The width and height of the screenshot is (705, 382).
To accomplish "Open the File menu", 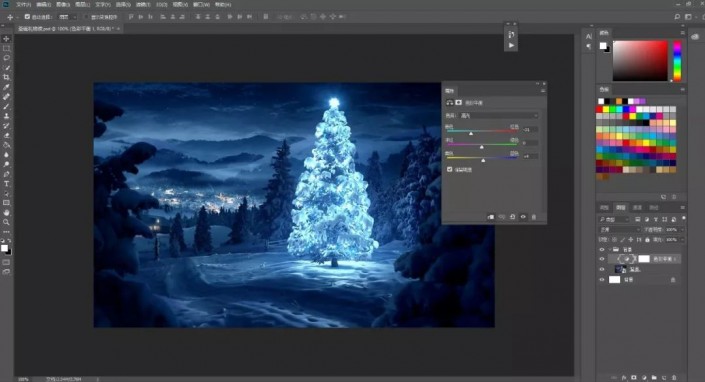I will (x=23, y=4).
